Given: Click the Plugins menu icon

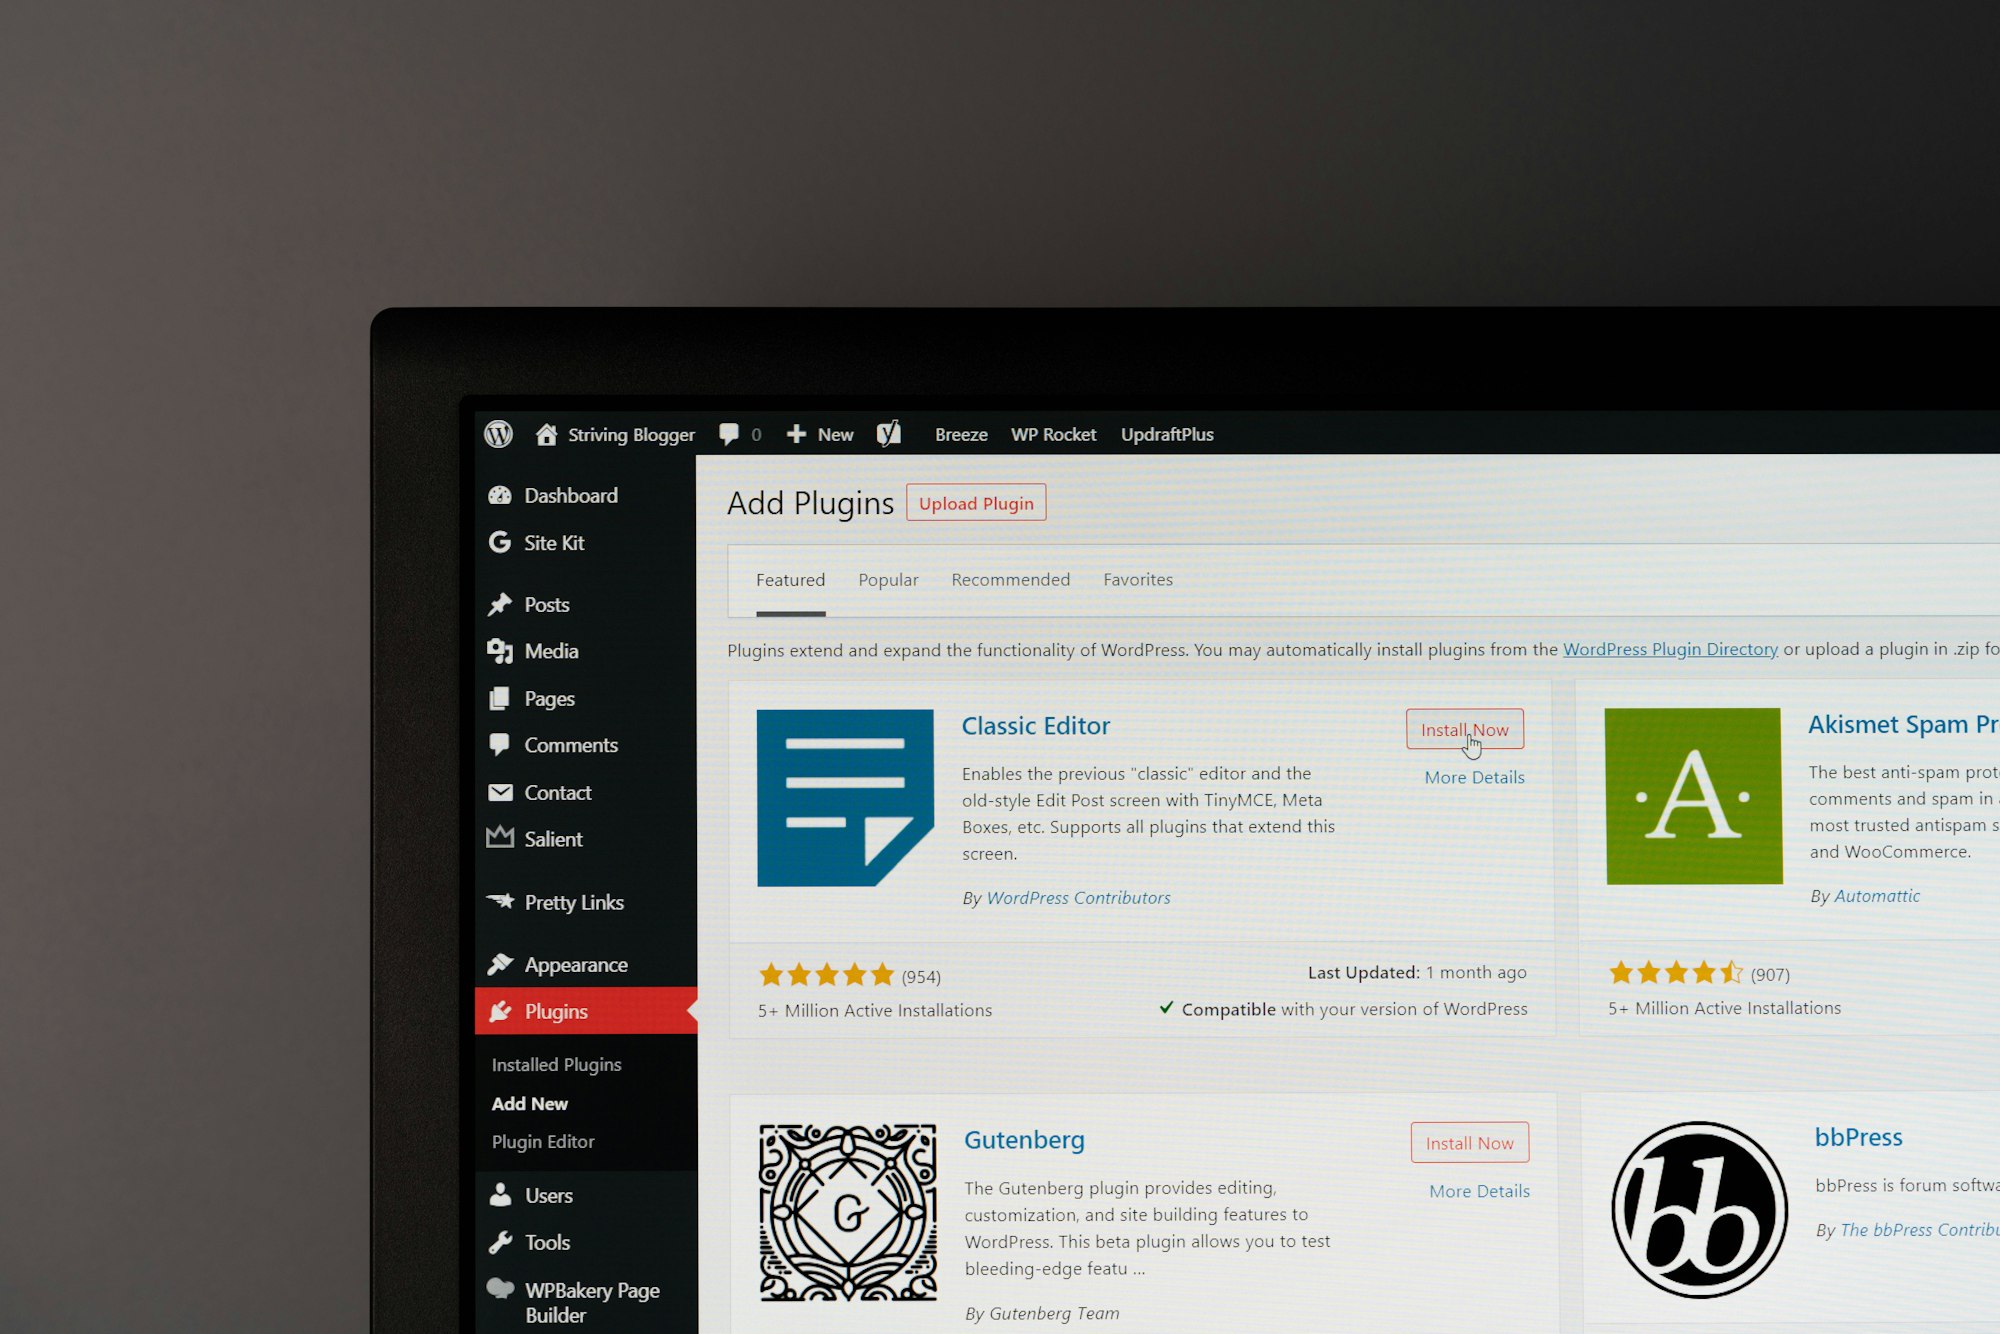Looking at the screenshot, I should tap(500, 1009).
